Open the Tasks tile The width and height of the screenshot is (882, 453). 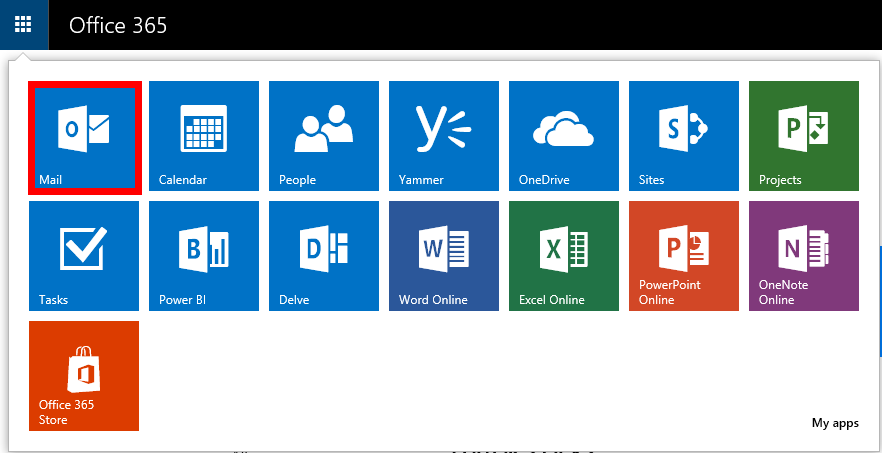[84, 256]
